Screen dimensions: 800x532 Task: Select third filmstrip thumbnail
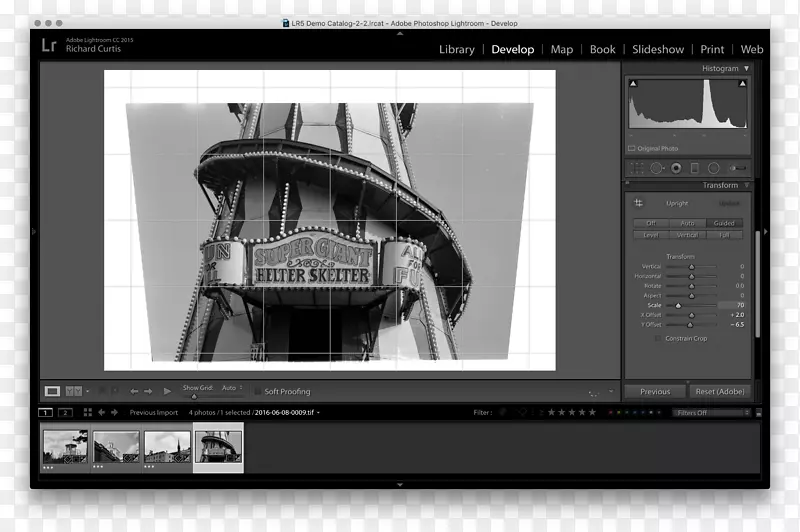pyautogui.click(x=167, y=447)
